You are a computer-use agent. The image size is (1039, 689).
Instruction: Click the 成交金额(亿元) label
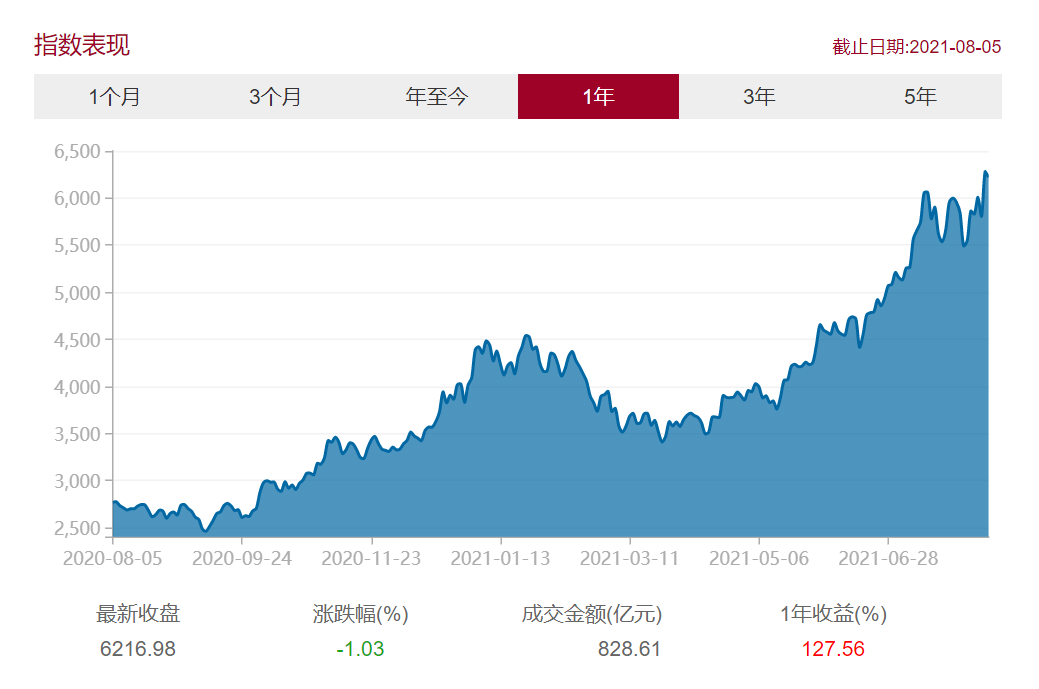point(592,614)
